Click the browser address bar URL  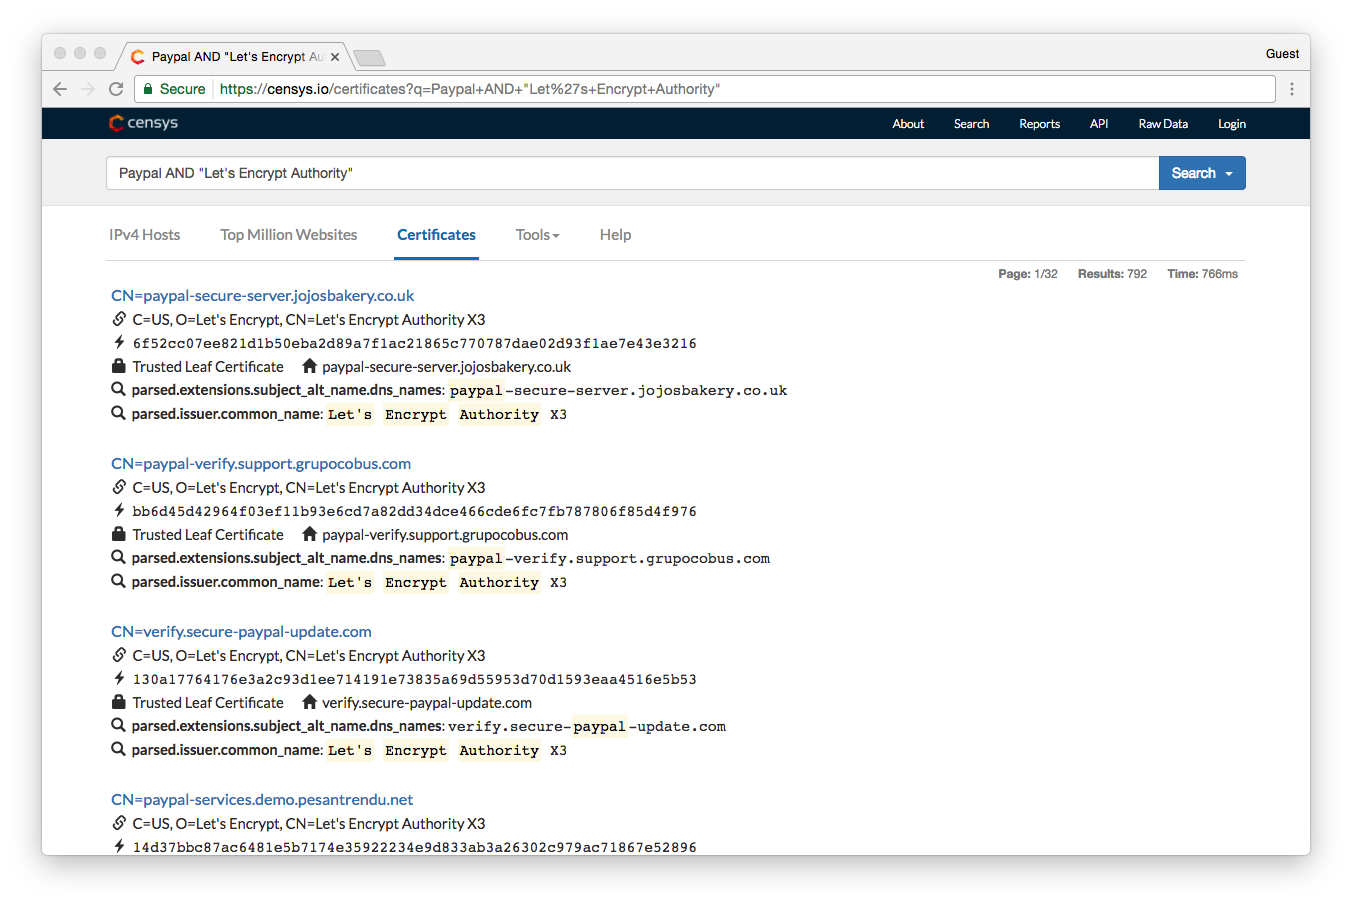470,89
